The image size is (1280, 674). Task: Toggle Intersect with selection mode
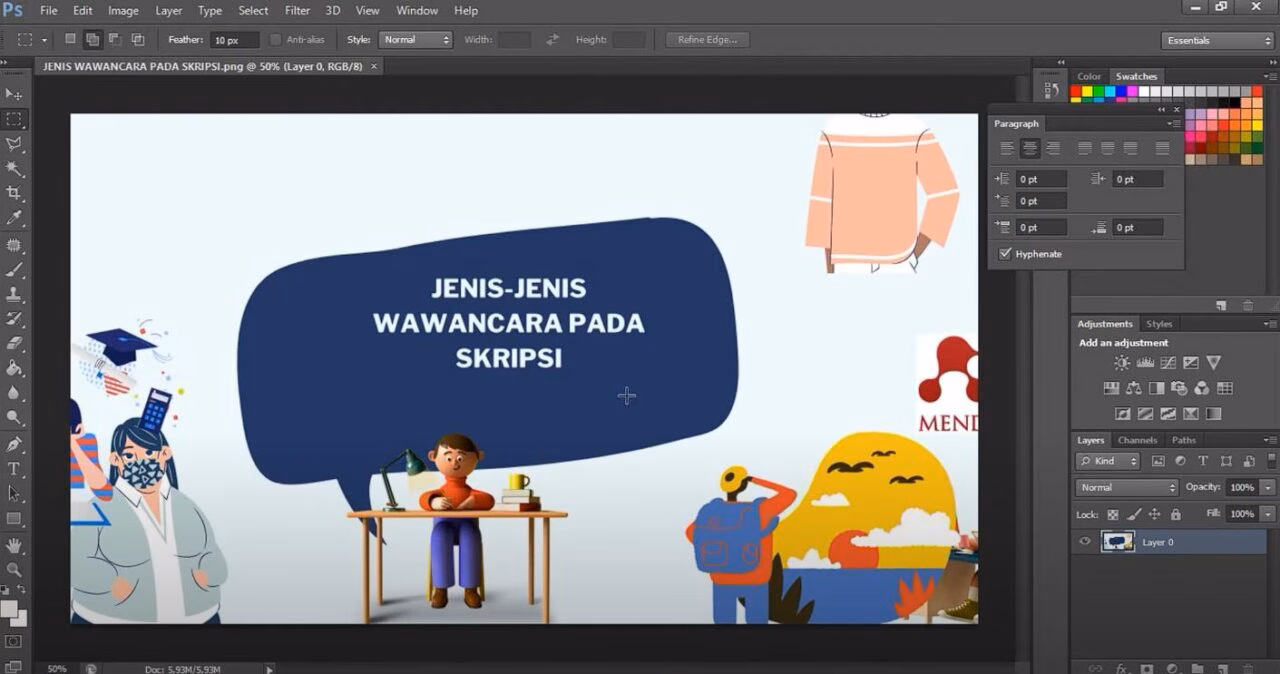(138, 40)
